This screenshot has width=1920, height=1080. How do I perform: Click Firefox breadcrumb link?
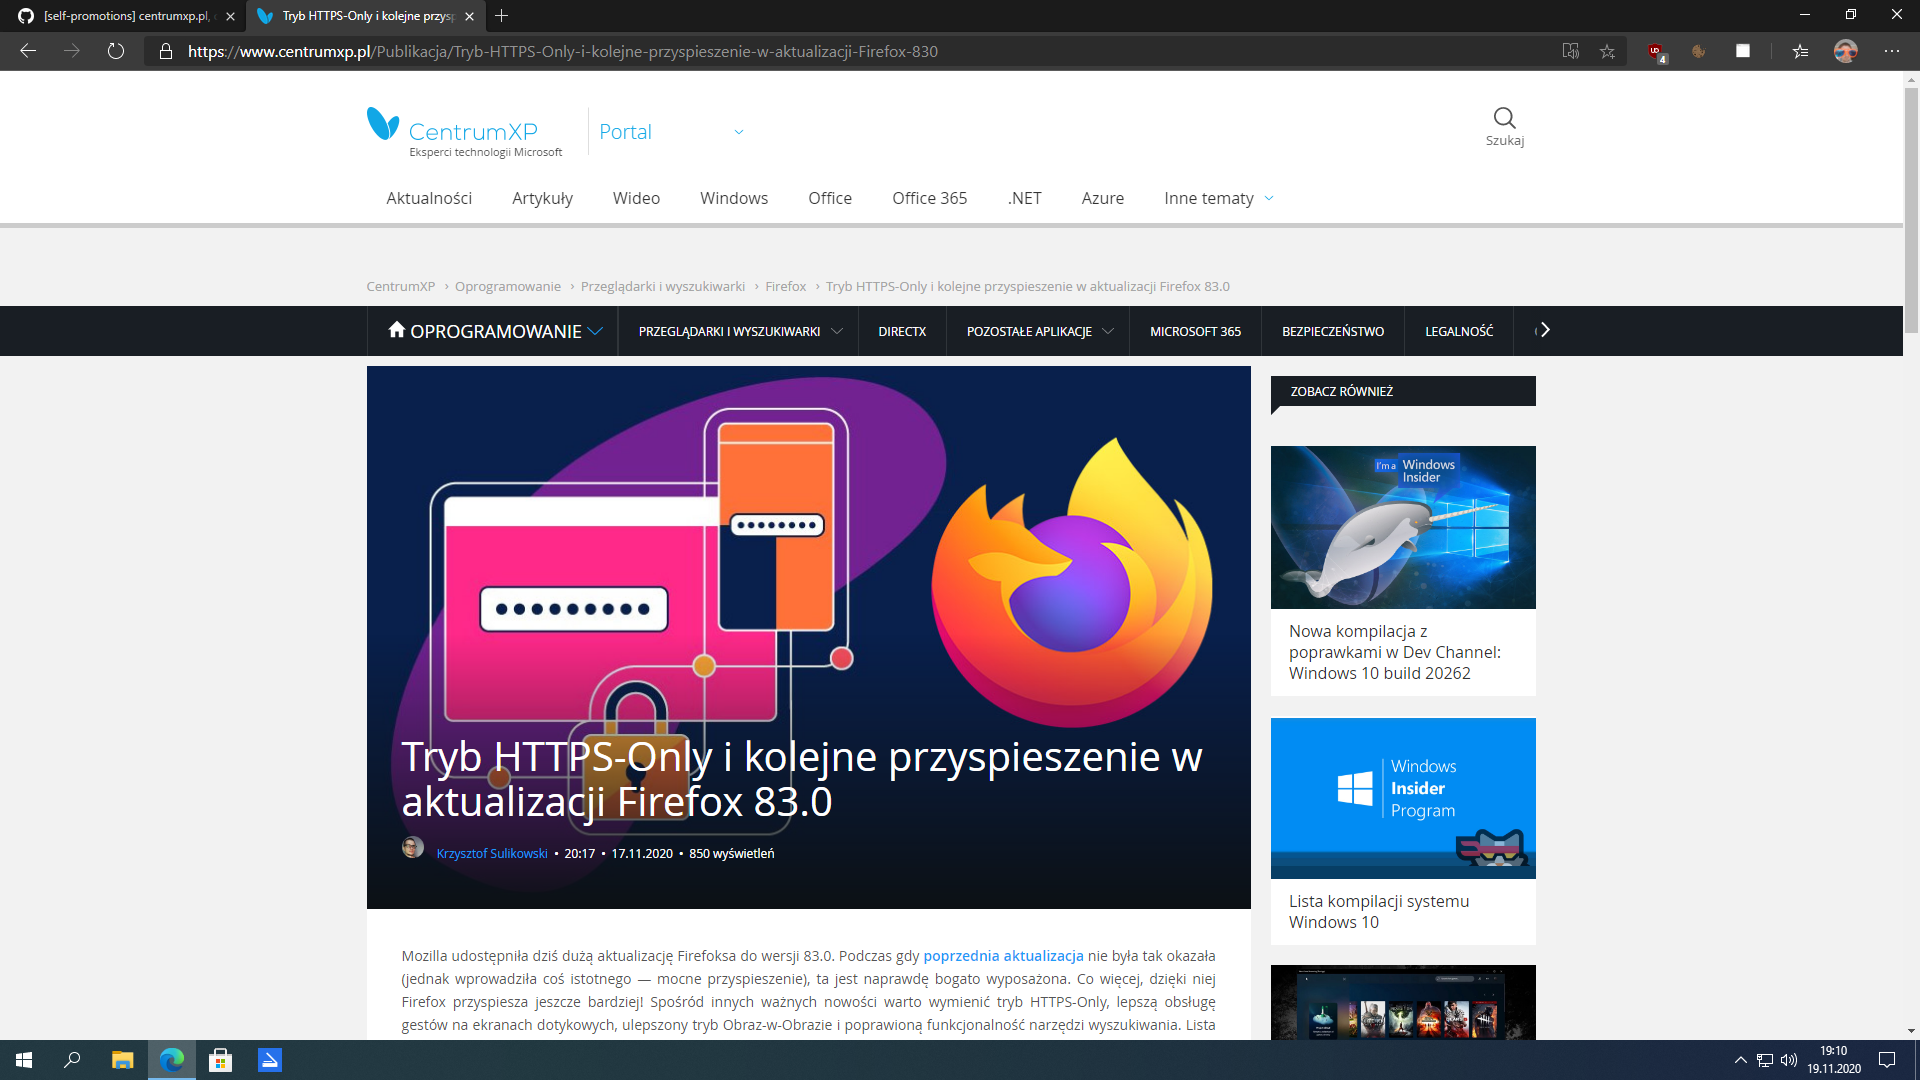pyautogui.click(x=786, y=286)
